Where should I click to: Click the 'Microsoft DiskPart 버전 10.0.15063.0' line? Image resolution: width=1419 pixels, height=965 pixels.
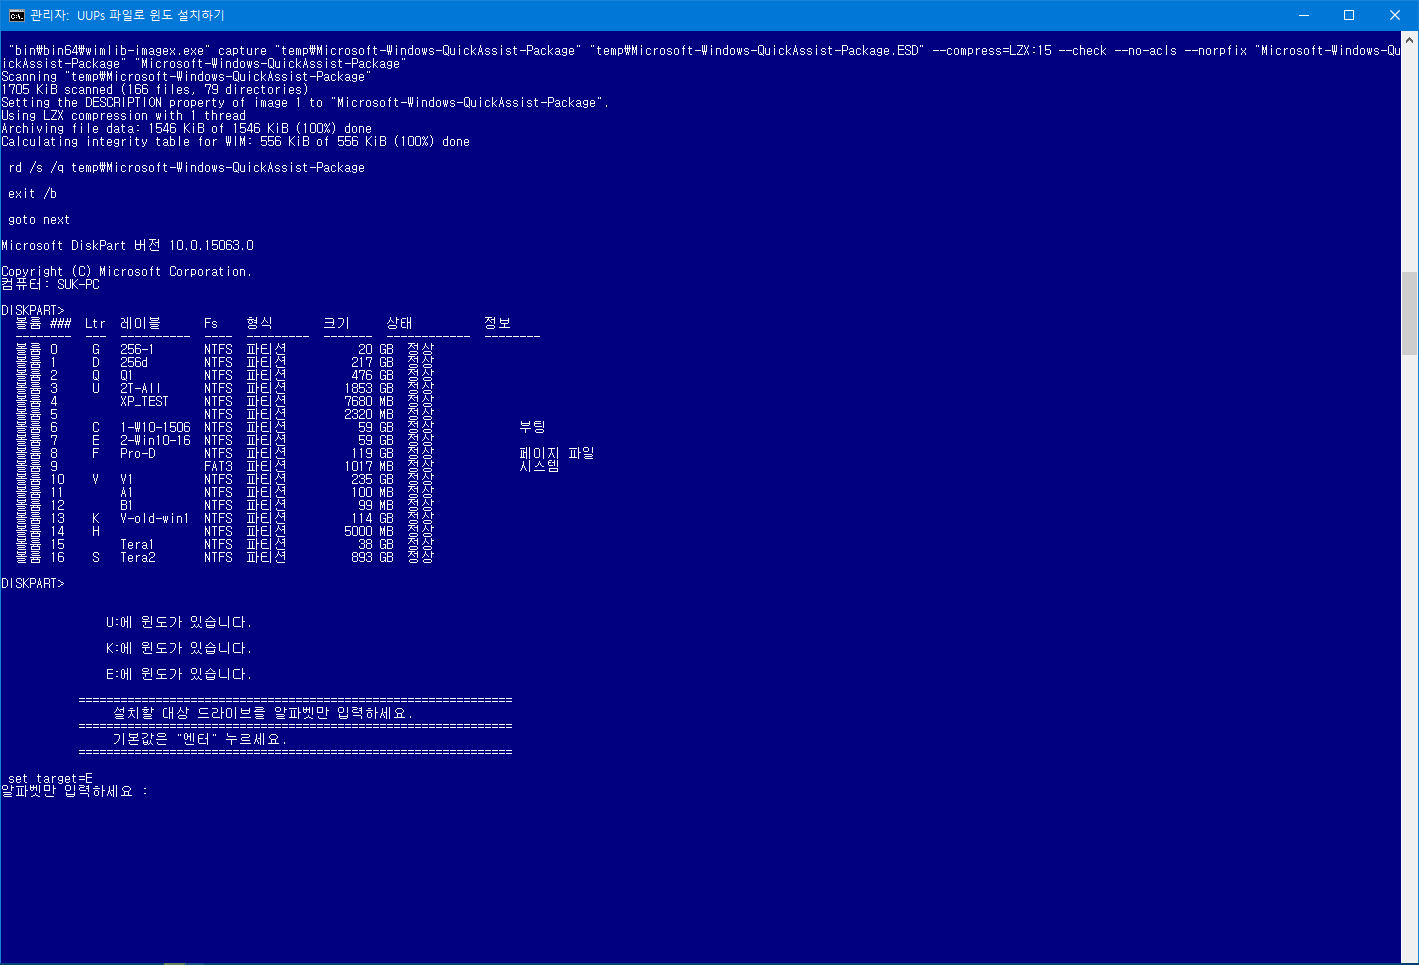(128, 245)
